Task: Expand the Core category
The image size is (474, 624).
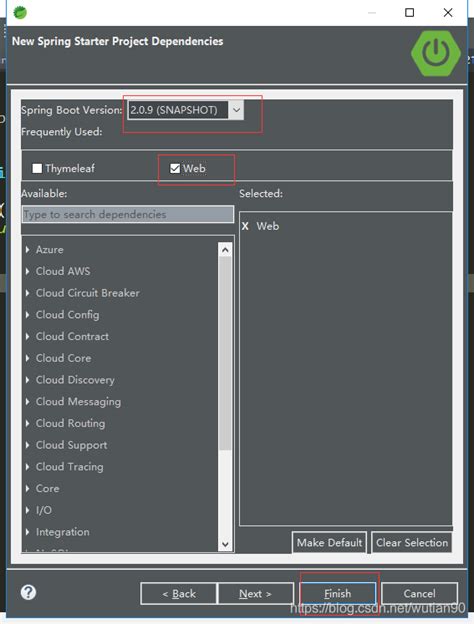Action: coord(27,488)
